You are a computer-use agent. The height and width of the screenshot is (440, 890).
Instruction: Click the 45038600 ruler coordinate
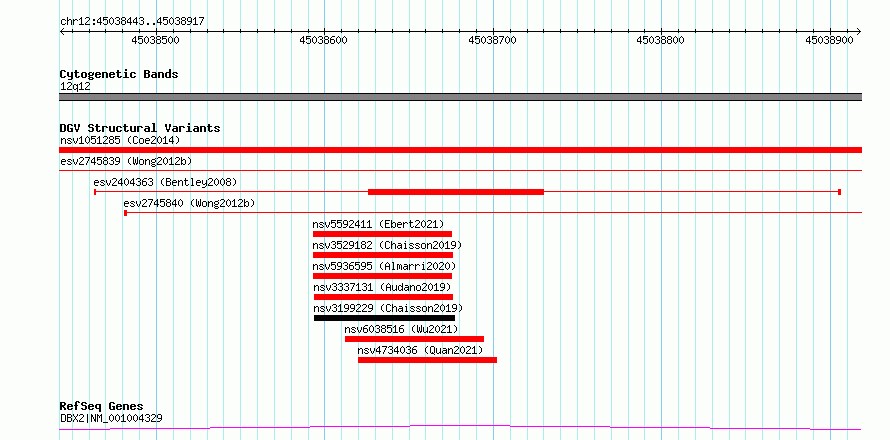click(324, 40)
